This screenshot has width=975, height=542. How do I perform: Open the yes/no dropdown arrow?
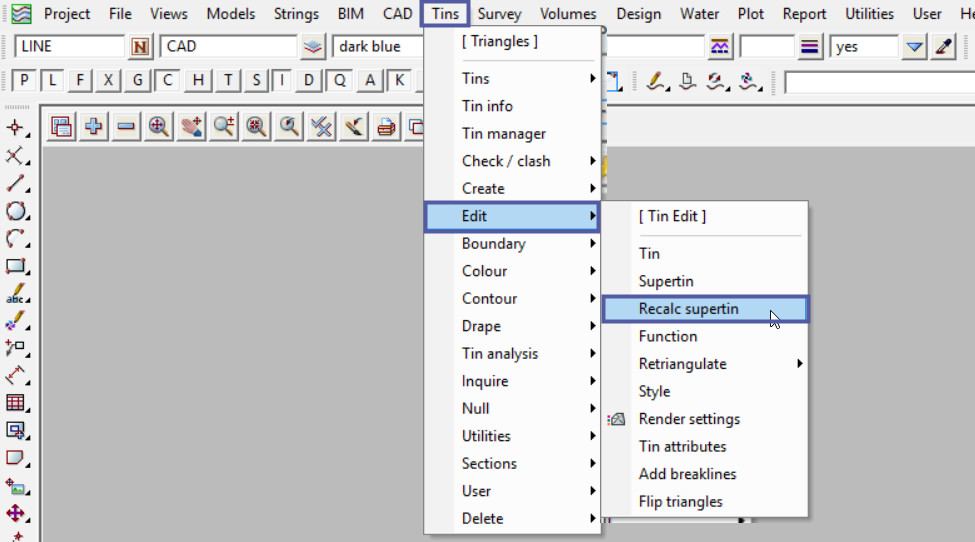[914, 47]
